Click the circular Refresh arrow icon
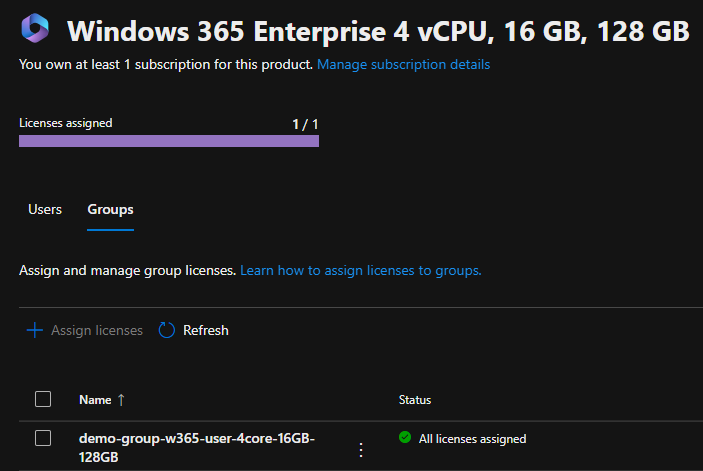 [167, 330]
